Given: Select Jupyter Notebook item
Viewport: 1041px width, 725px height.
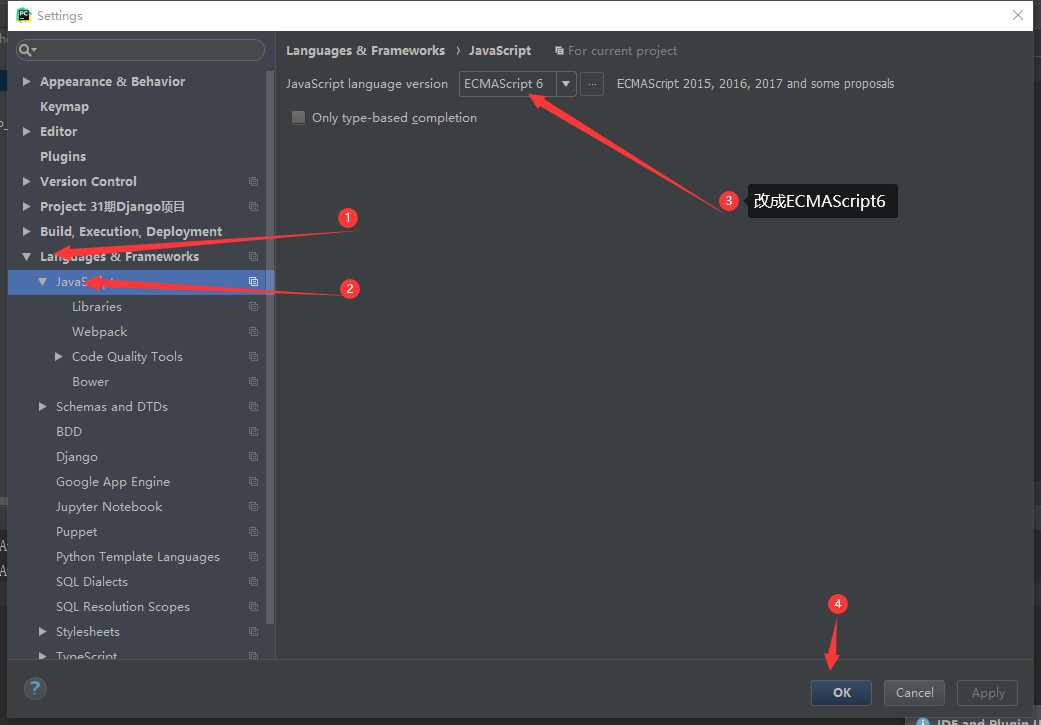Looking at the screenshot, I should point(109,507).
